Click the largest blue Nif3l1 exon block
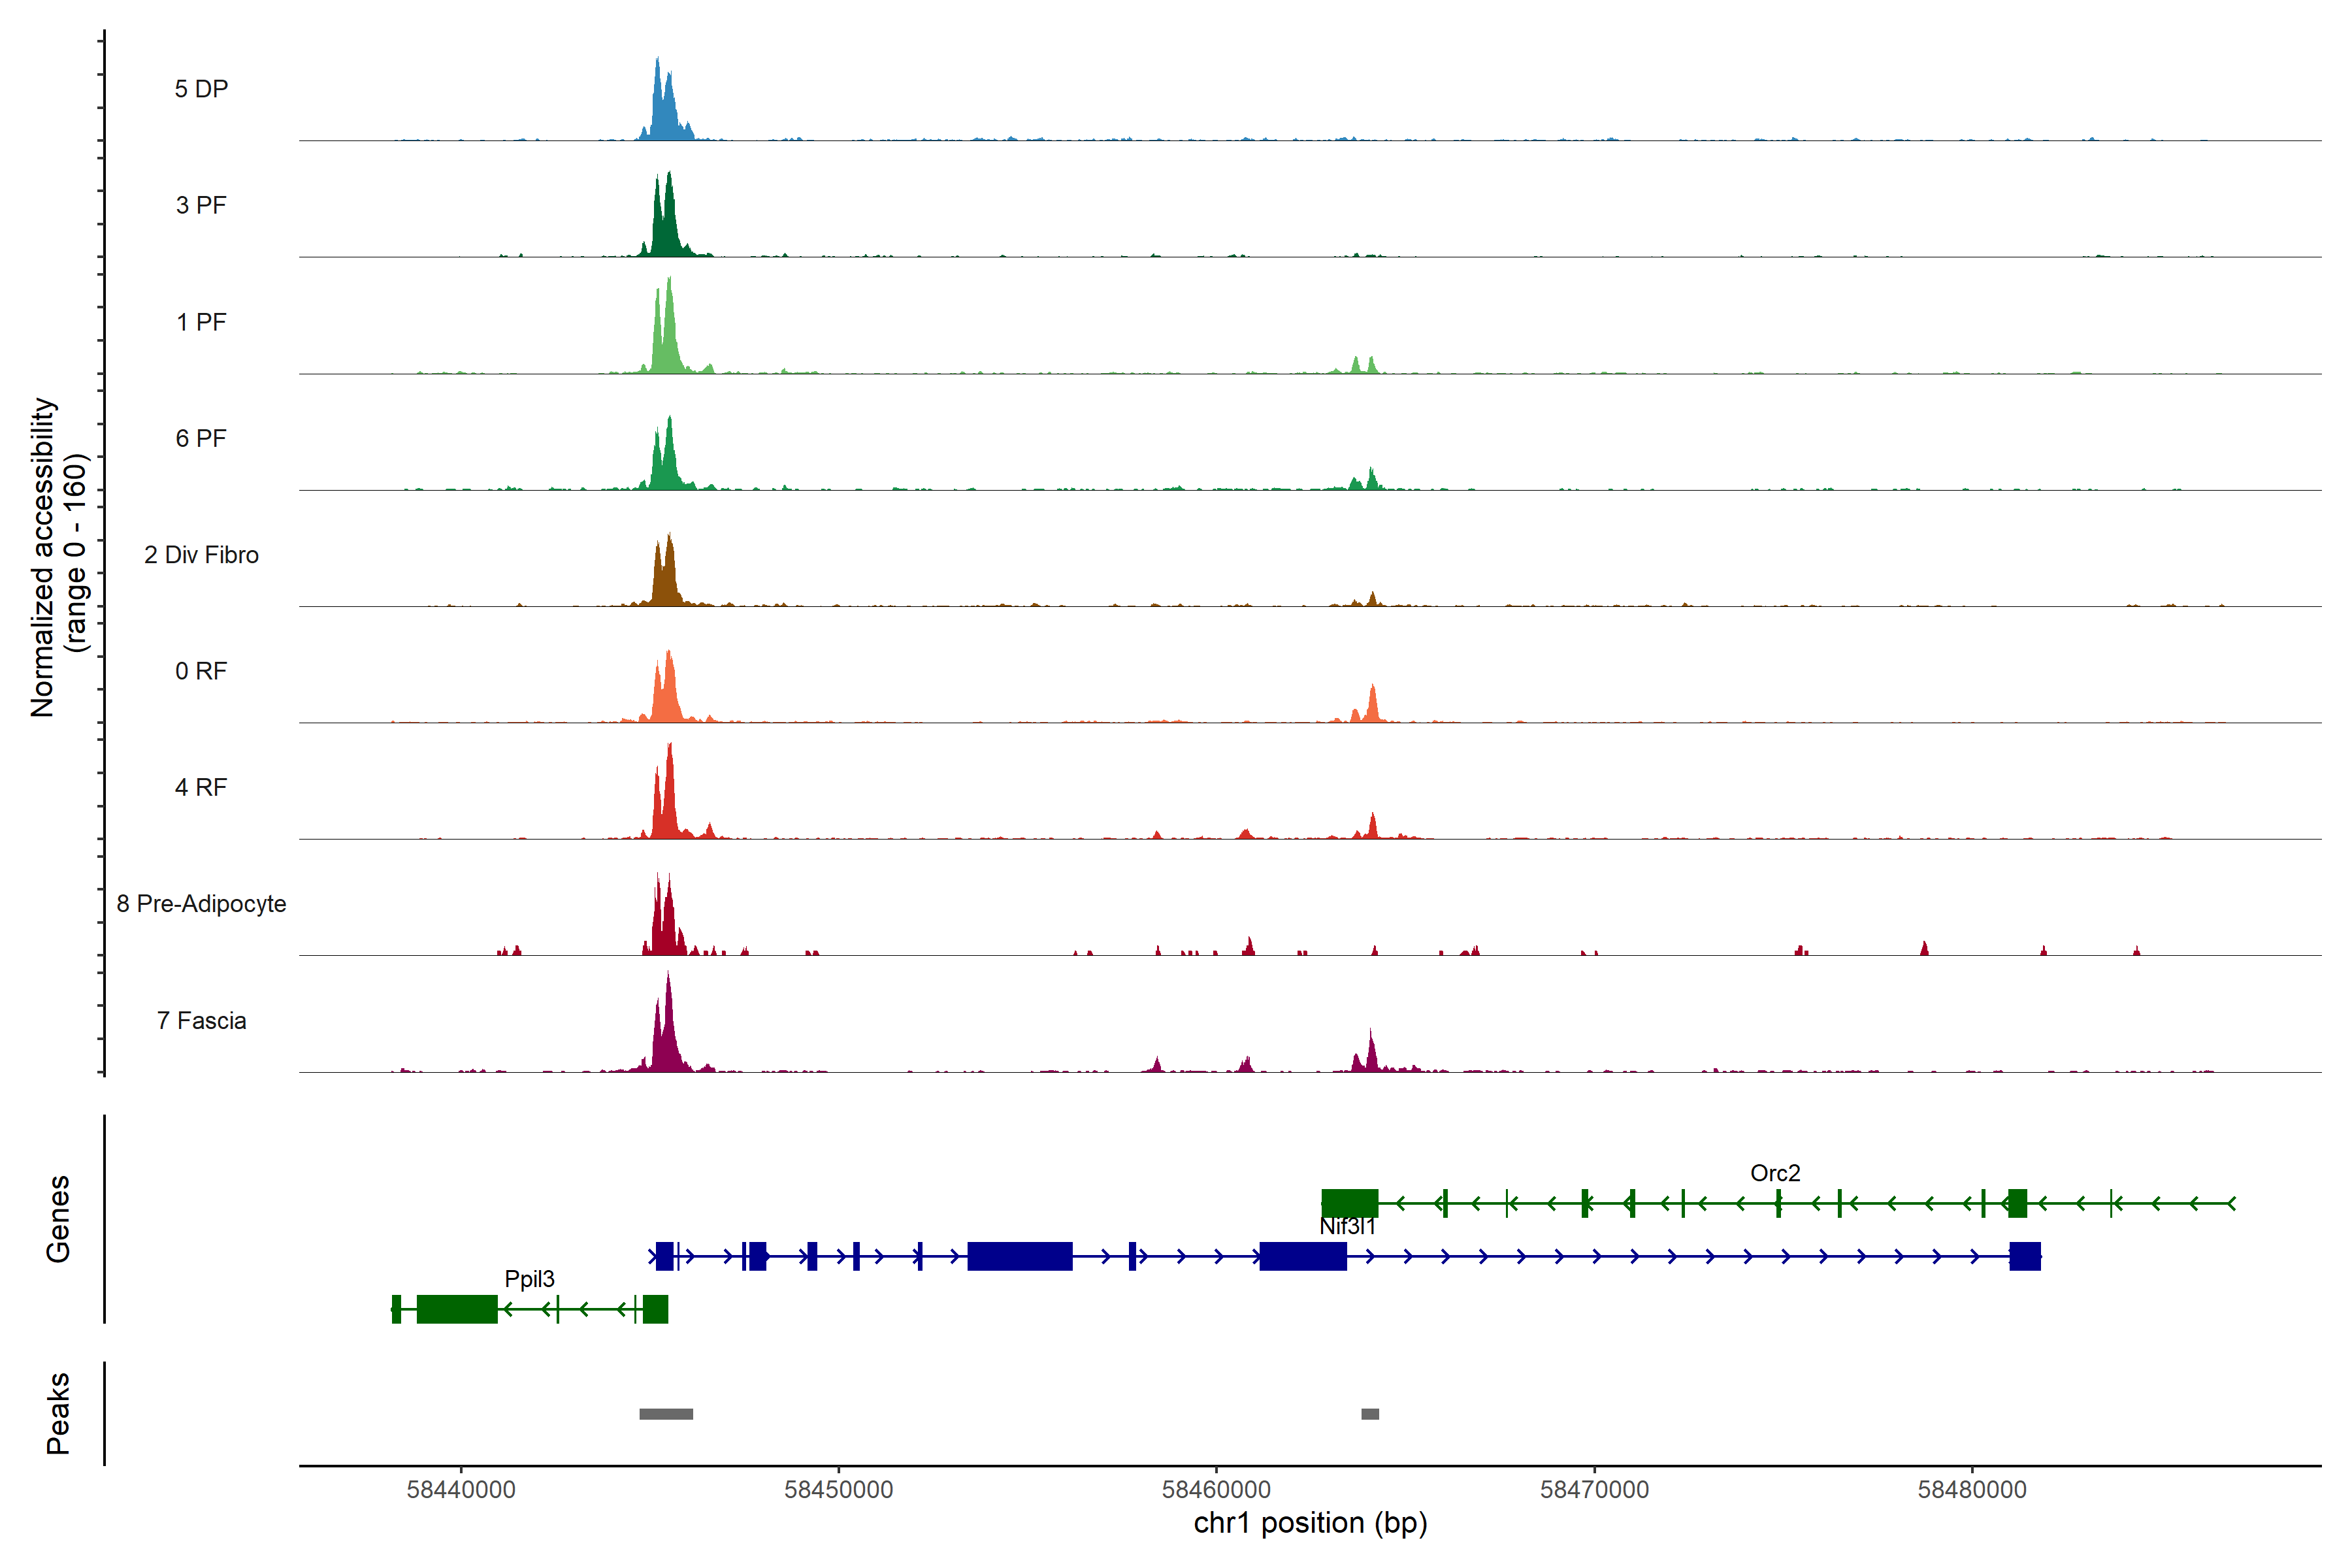This screenshot has width=2352, height=1568. [x=1019, y=1256]
